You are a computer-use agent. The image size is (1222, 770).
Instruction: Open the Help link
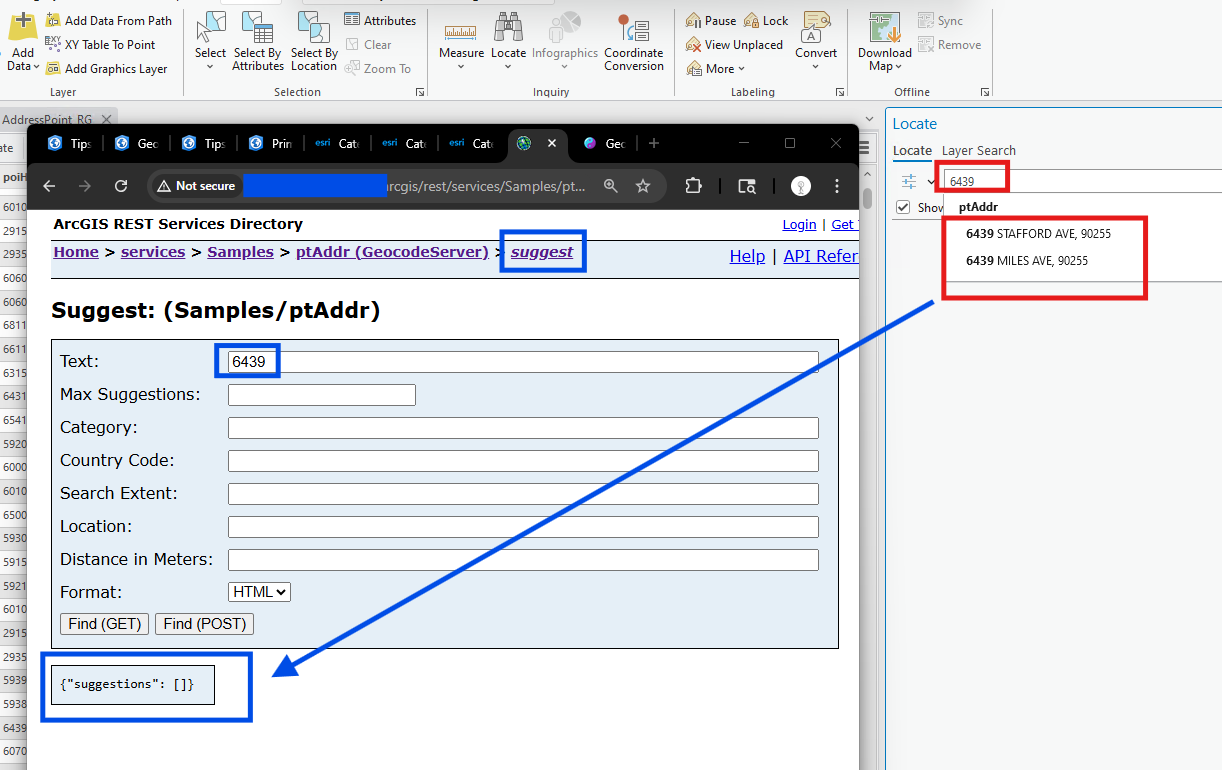tap(747, 256)
